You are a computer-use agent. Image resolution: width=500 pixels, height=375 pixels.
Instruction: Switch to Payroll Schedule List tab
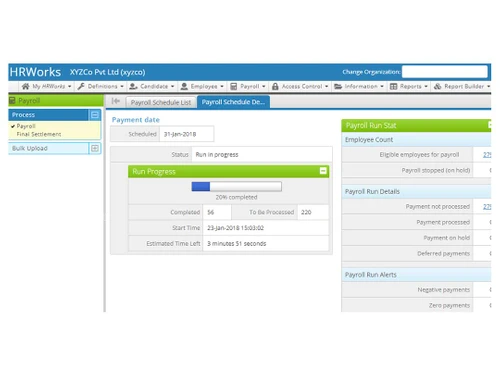point(161,102)
